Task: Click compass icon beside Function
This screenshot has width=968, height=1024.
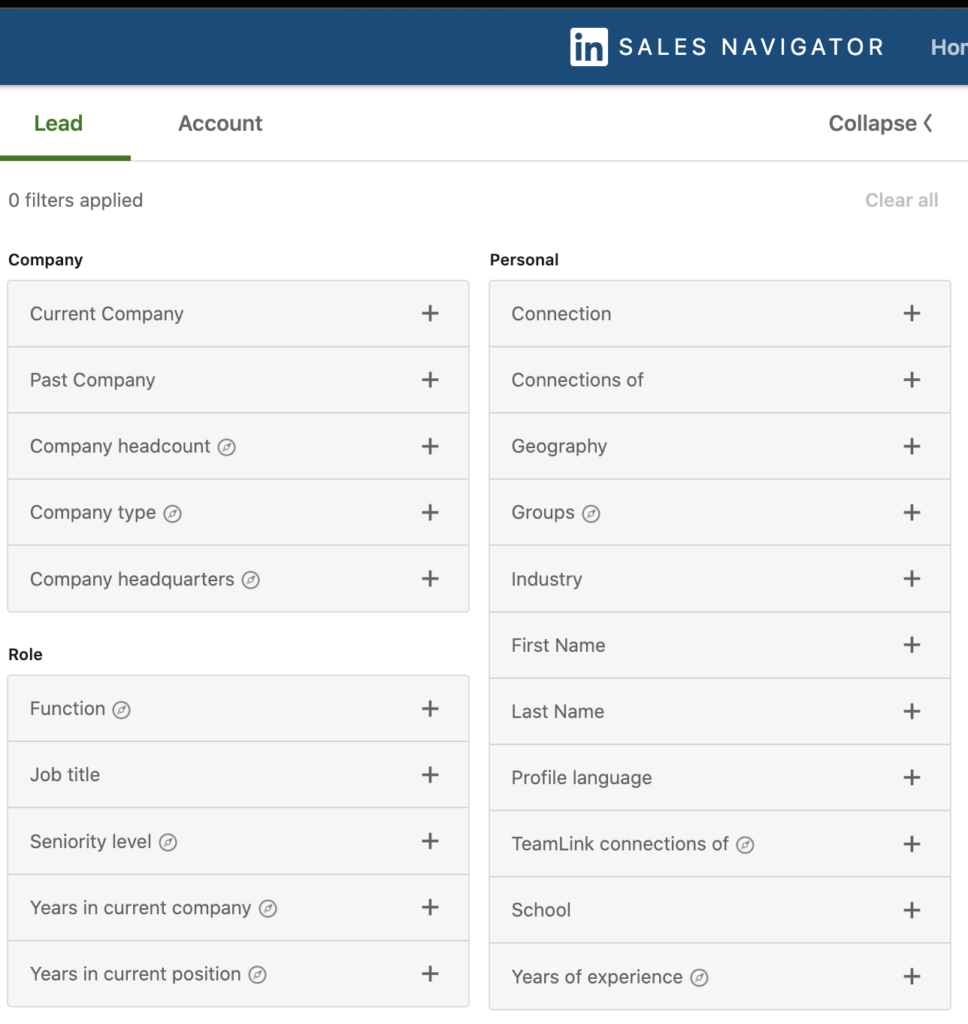Action: (121, 710)
